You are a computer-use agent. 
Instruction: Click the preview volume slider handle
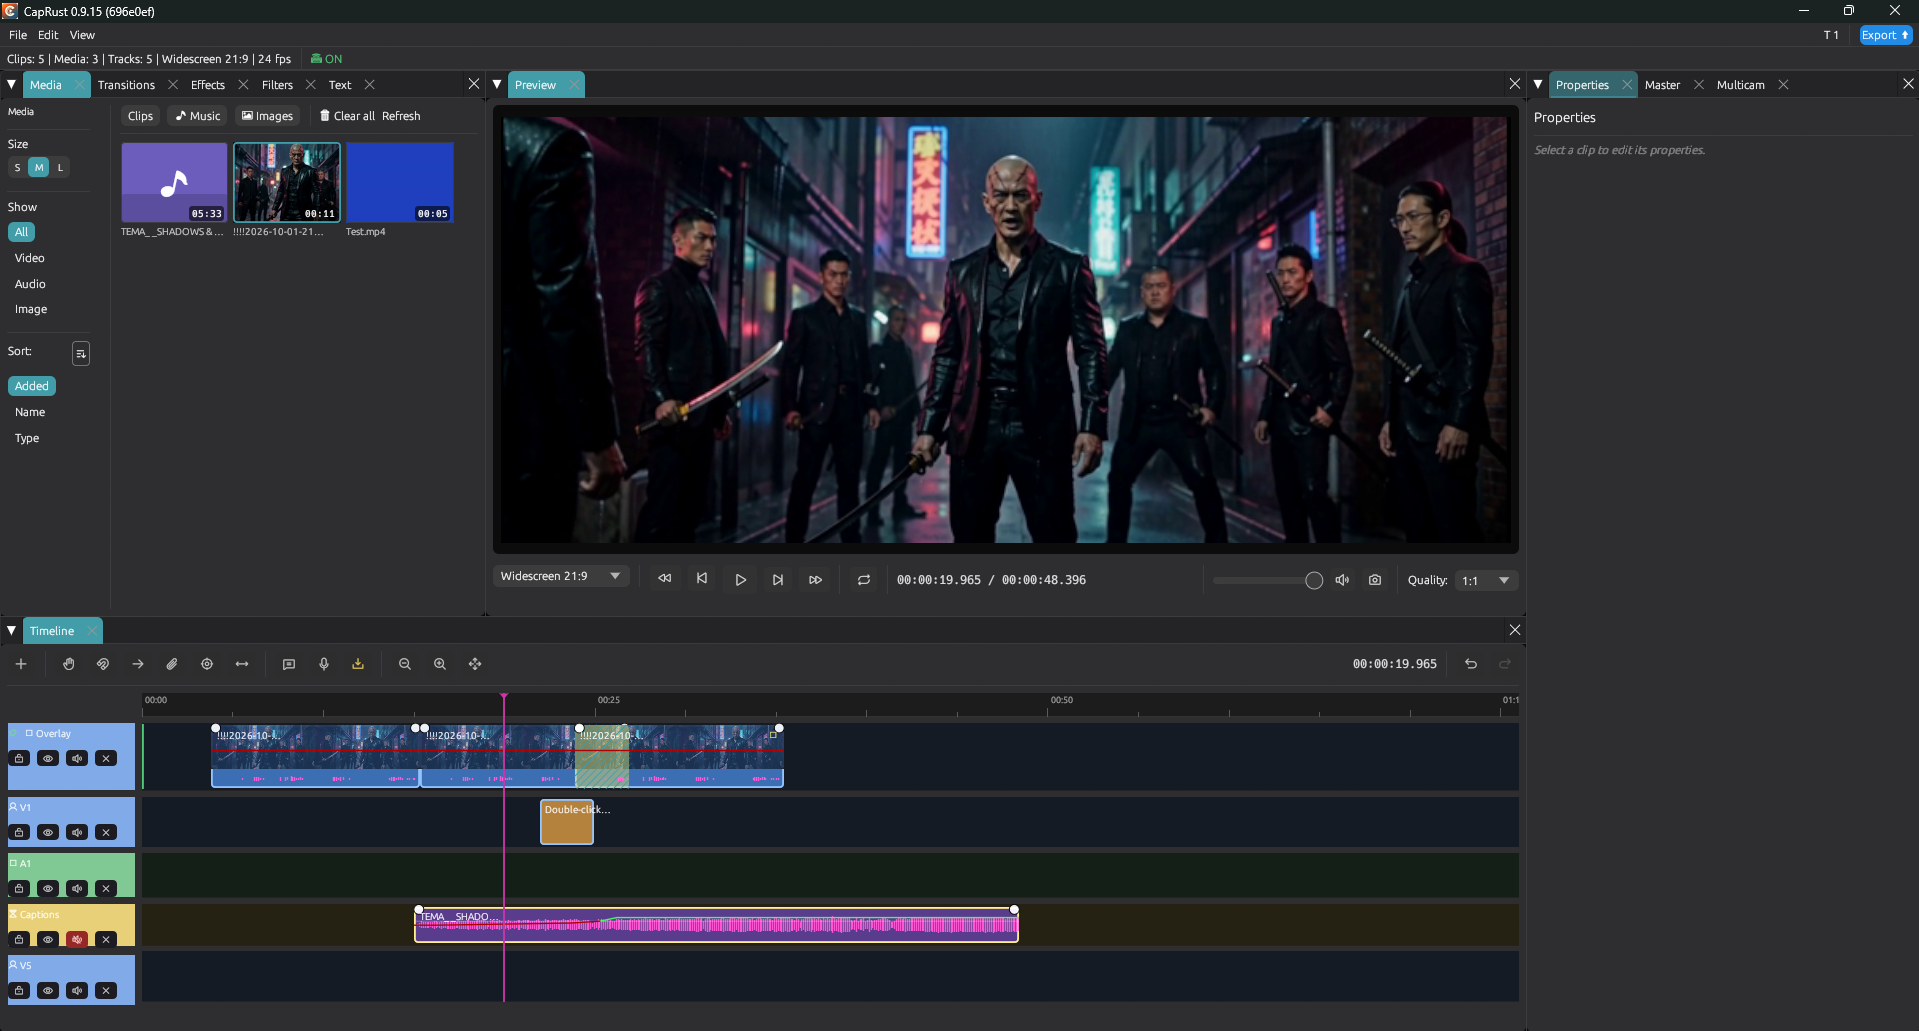tap(1314, 581)
